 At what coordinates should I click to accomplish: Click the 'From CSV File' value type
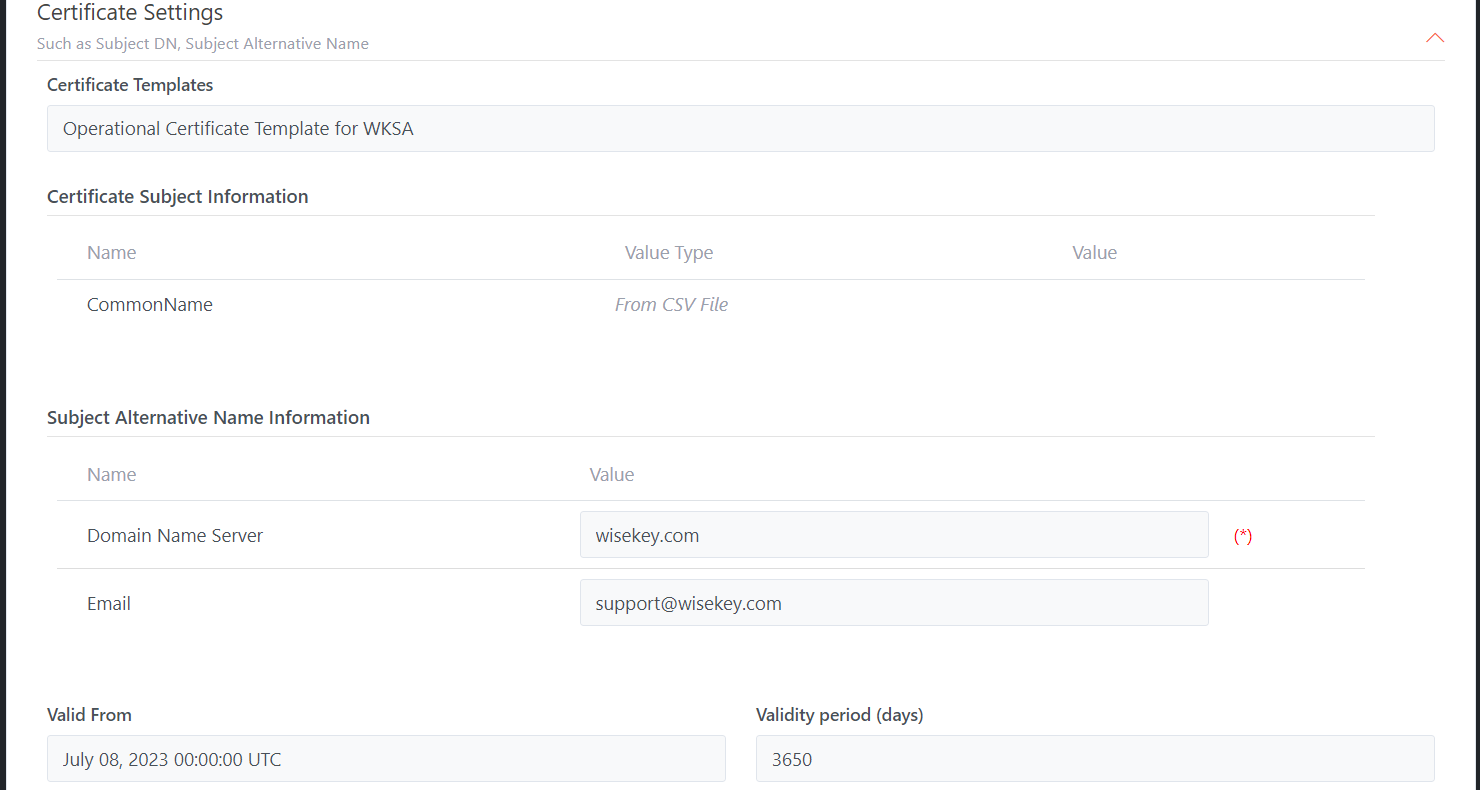click(x=671, y=305)
